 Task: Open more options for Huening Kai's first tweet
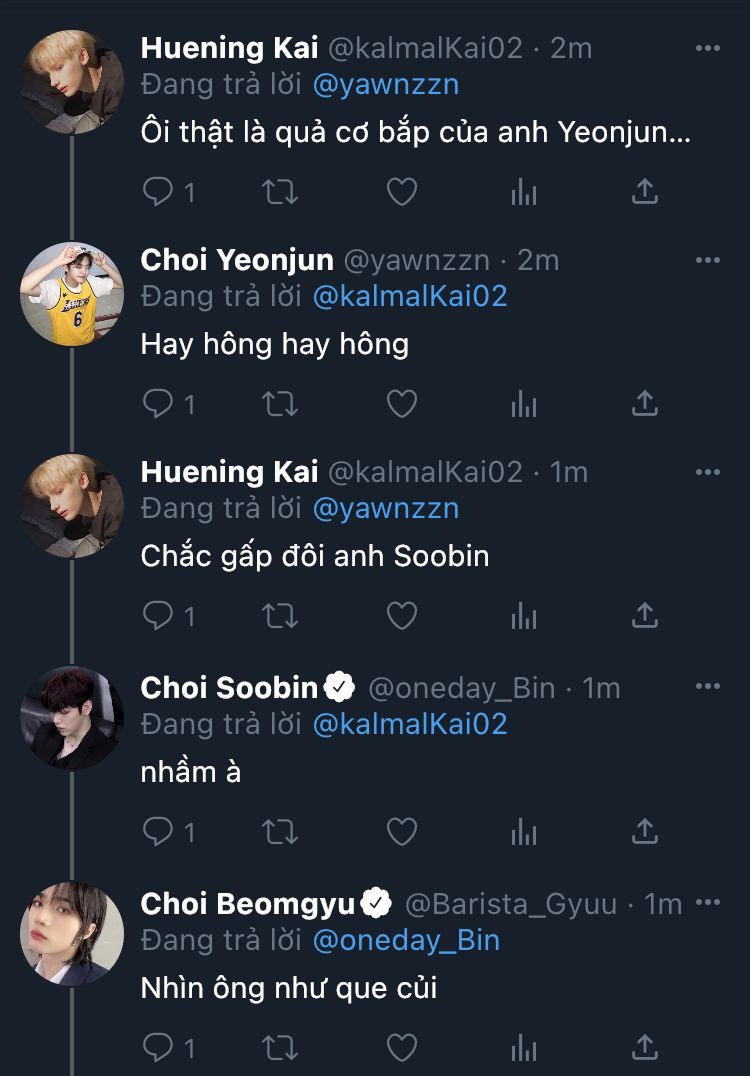click(707, 48)
